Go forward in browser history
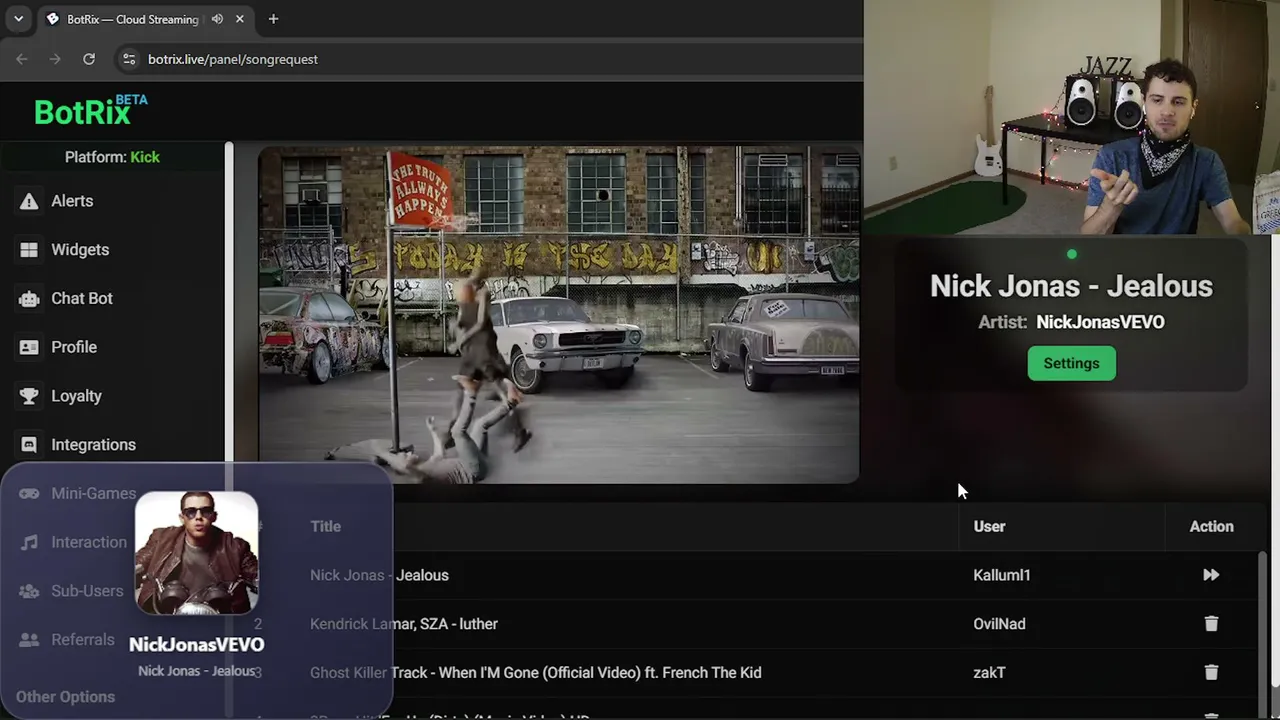 coord(55,59)
